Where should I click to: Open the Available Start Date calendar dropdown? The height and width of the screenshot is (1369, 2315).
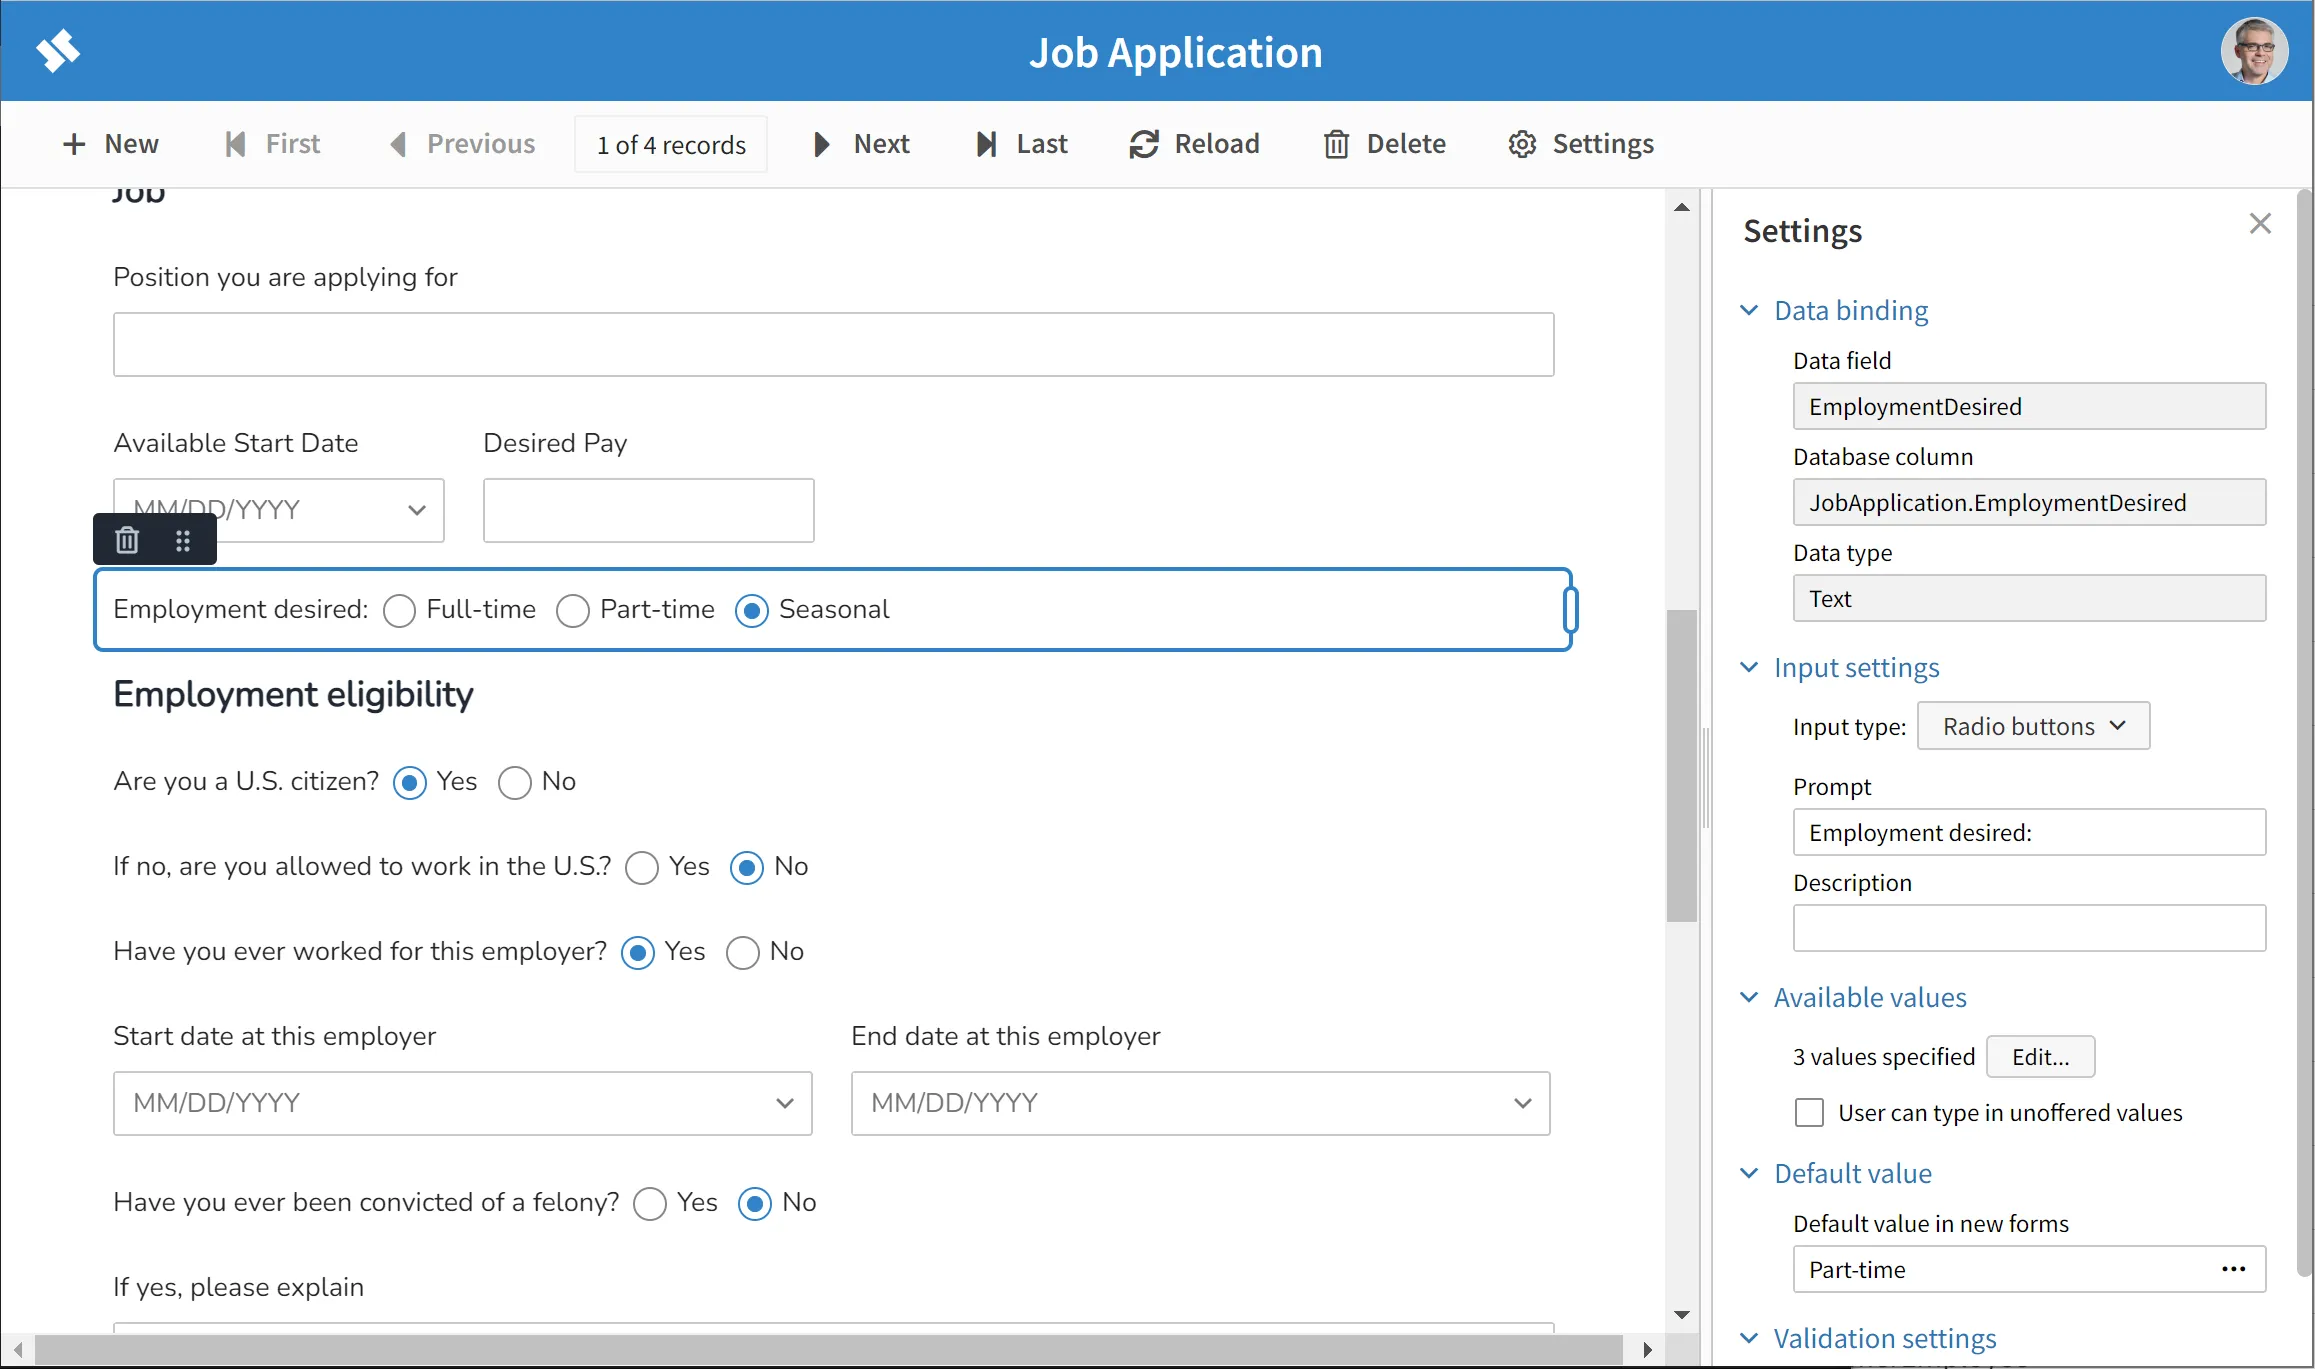[x=417, y=510]
